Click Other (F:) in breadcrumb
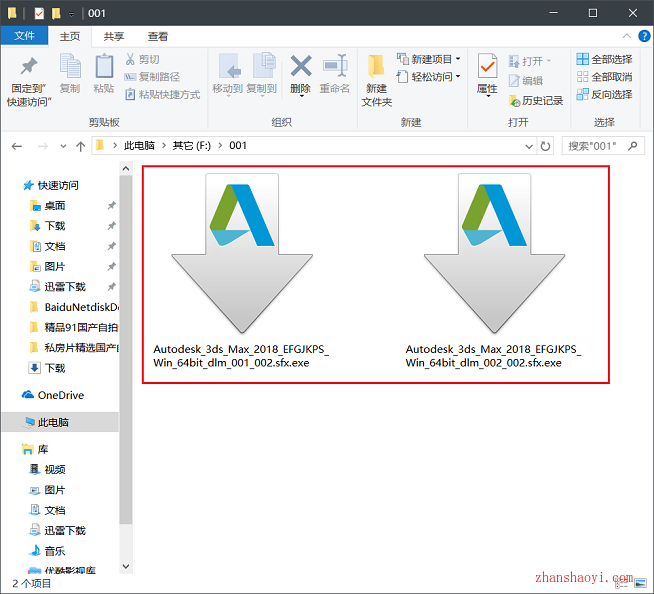This screenshot has width=654, height=594. pos(192,146)
